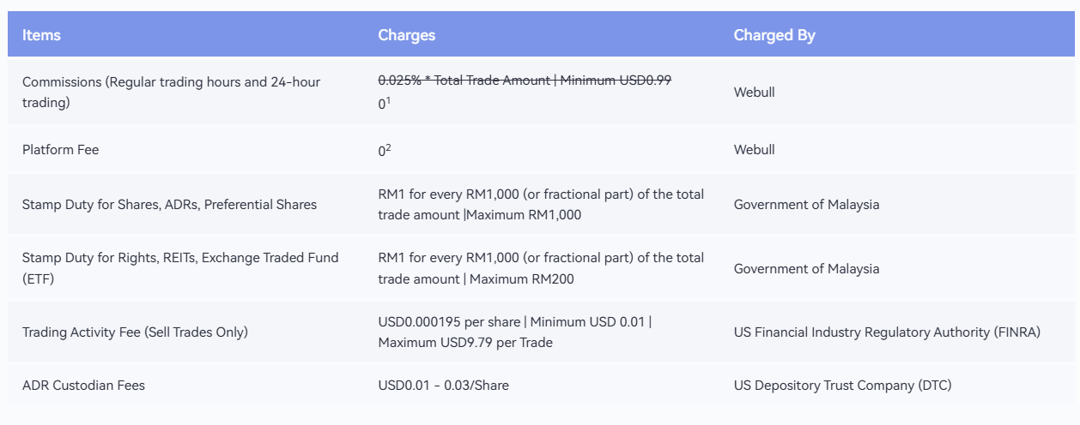
Task: Click 'Webull' in the Commissions row
Action: (x=754, y=91)
